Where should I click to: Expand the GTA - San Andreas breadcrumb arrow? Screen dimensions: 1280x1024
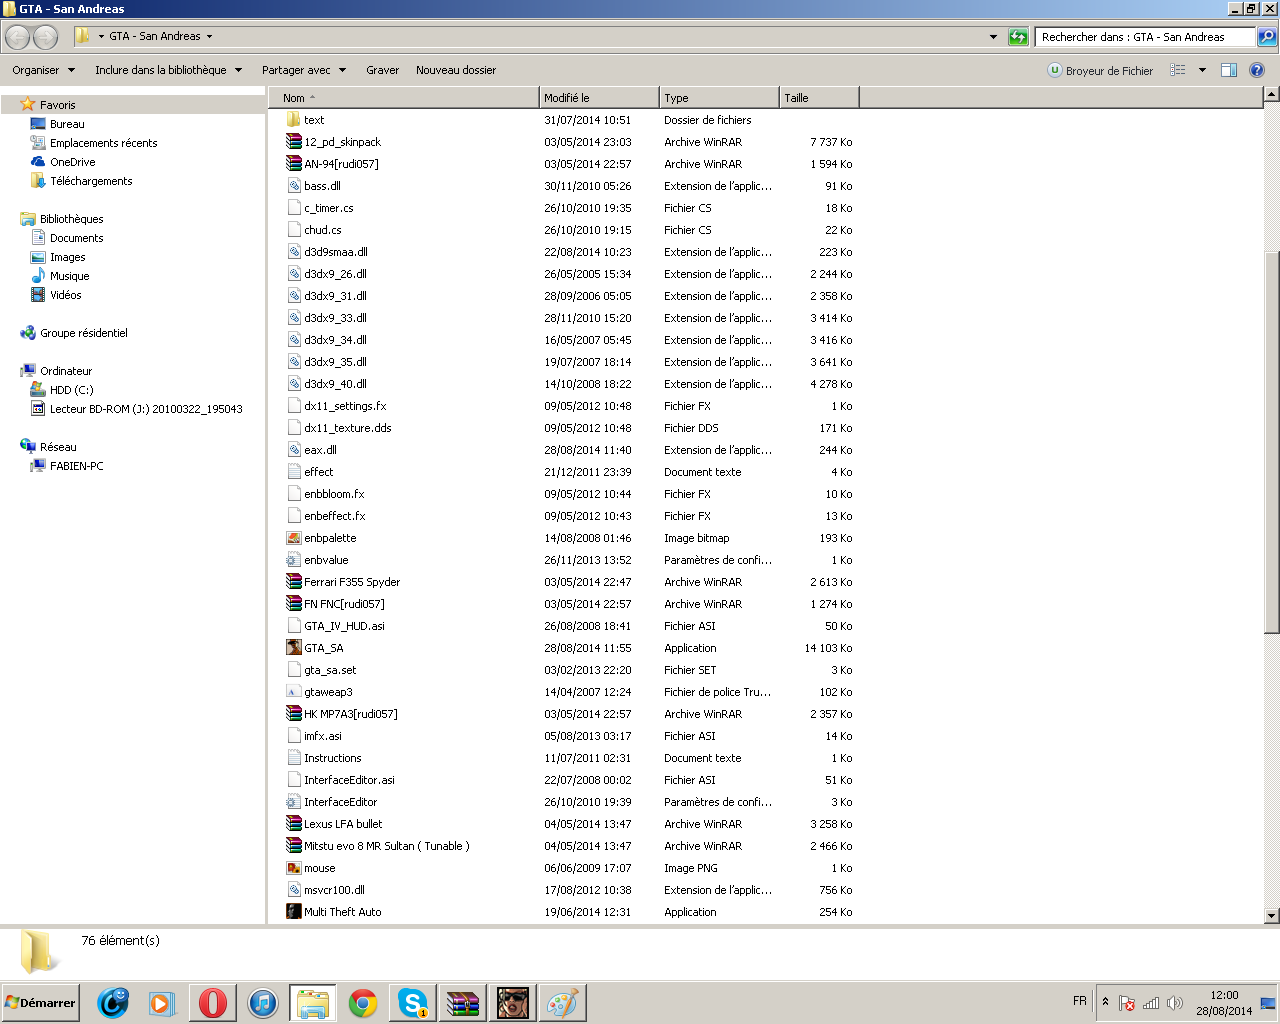pos(209,36)
